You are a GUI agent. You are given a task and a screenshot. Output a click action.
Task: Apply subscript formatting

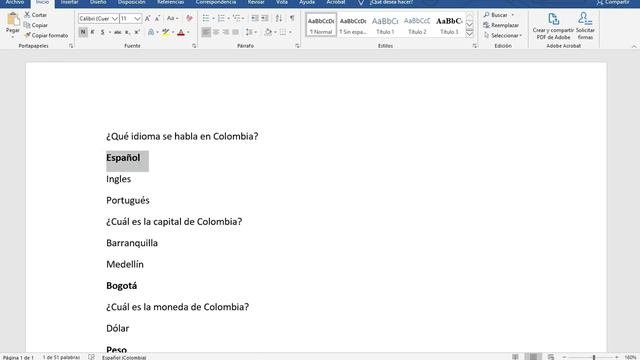tap(127, 32)
